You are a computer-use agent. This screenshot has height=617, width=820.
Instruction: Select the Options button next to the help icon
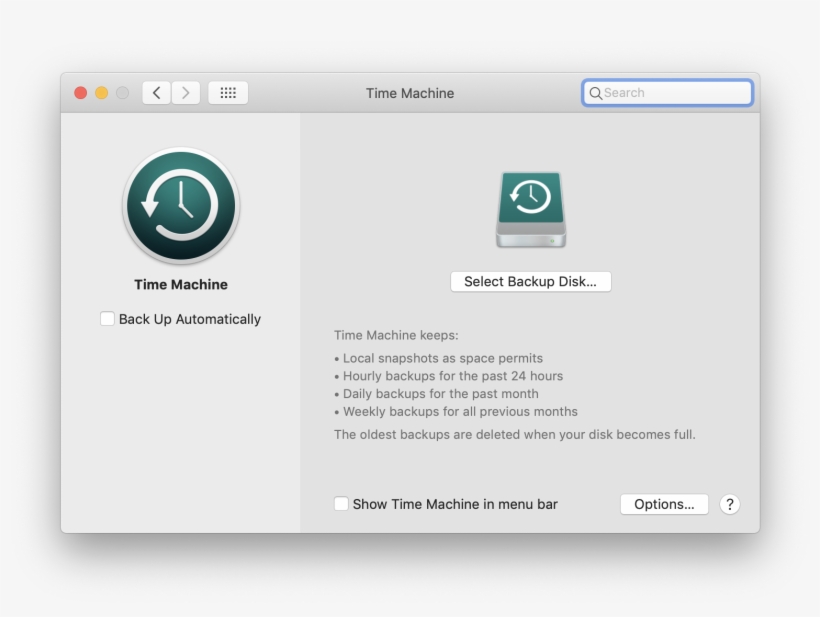(664, 504)
